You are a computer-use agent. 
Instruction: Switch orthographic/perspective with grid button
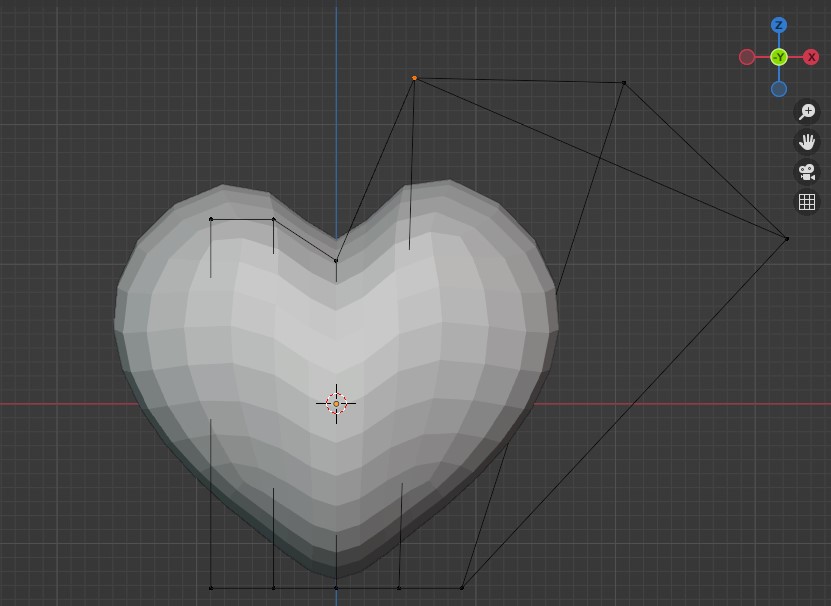(807, 202)
